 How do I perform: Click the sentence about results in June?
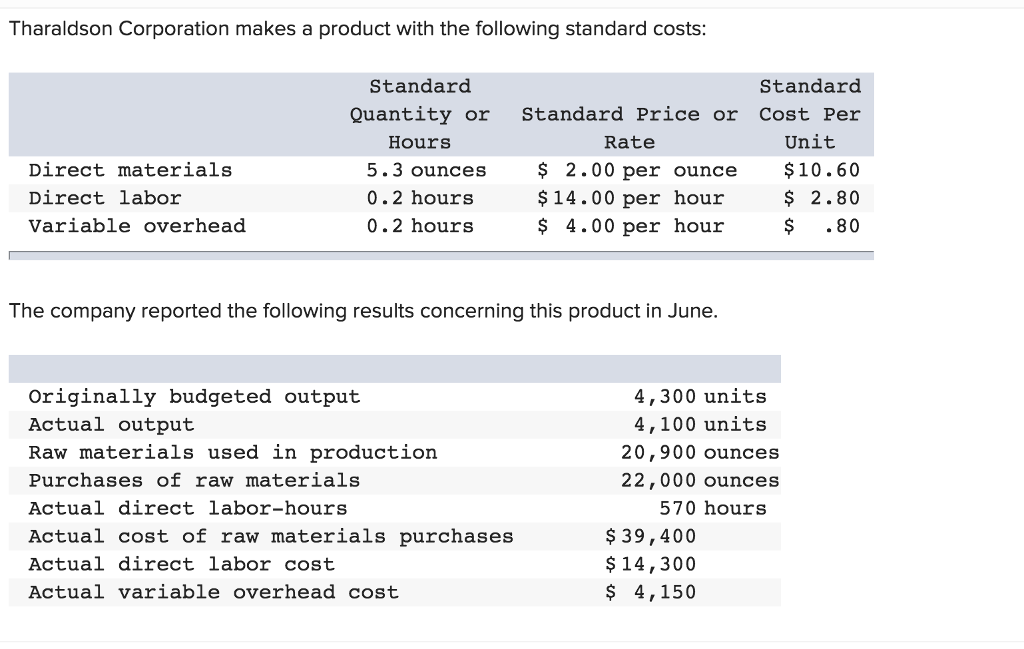point(363,311)
